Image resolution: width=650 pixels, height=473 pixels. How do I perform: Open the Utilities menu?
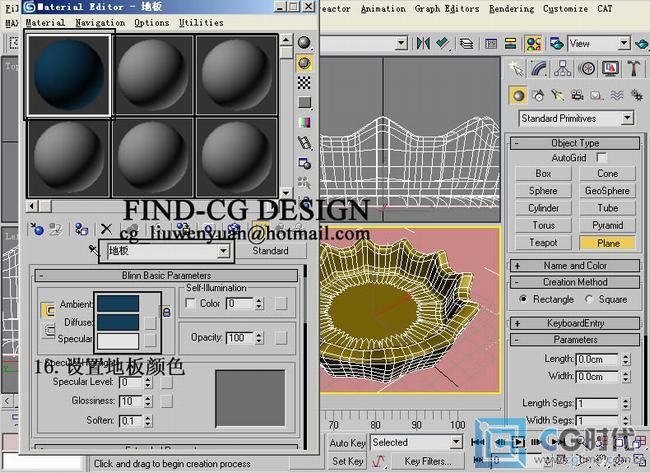pos(201,22)
